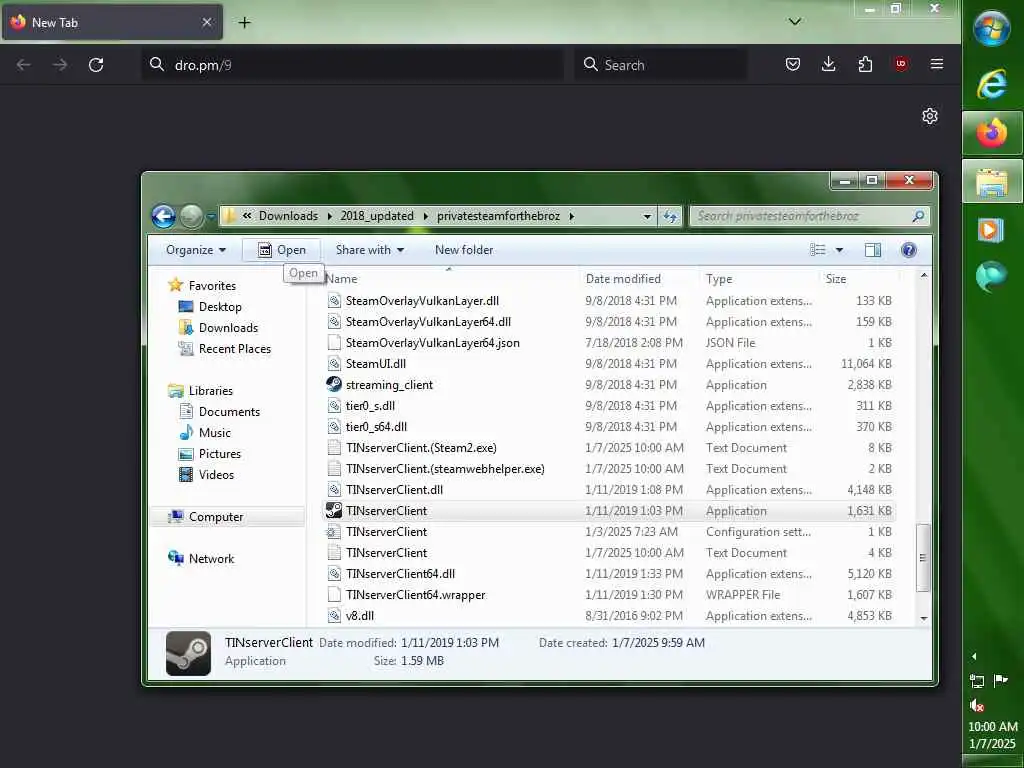Expand the address bar previous locations dropdown
Viewport: 1024px width, 768px height.
[647, 216]
